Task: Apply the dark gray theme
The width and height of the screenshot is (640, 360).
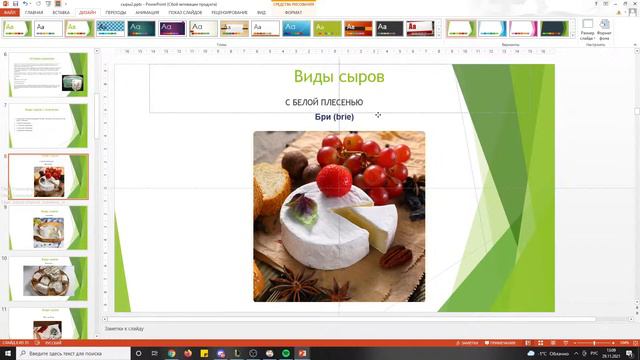Action: pos(389,29)
